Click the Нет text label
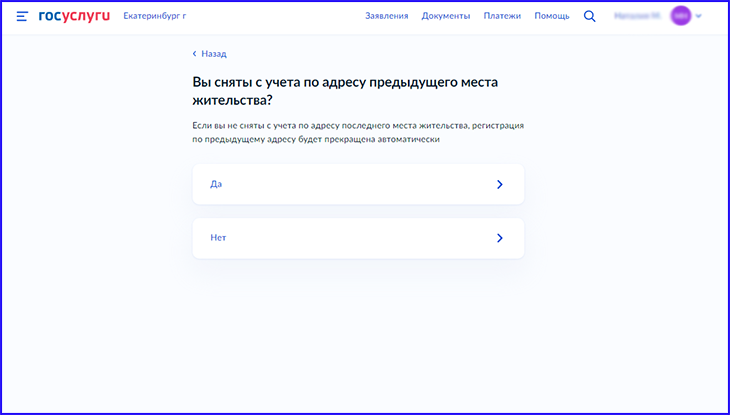The width and height of the screenshot is (730, 415). tap(219, 238)
